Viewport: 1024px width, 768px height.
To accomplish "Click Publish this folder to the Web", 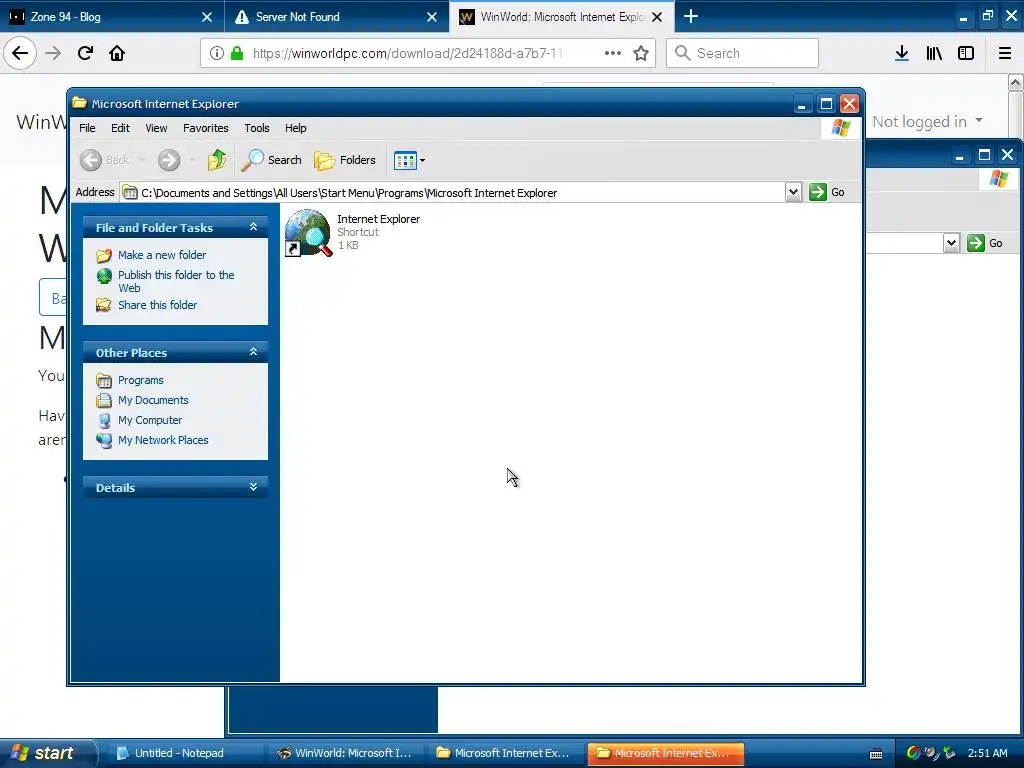I will pyautogui.click(x=176, y=281).
